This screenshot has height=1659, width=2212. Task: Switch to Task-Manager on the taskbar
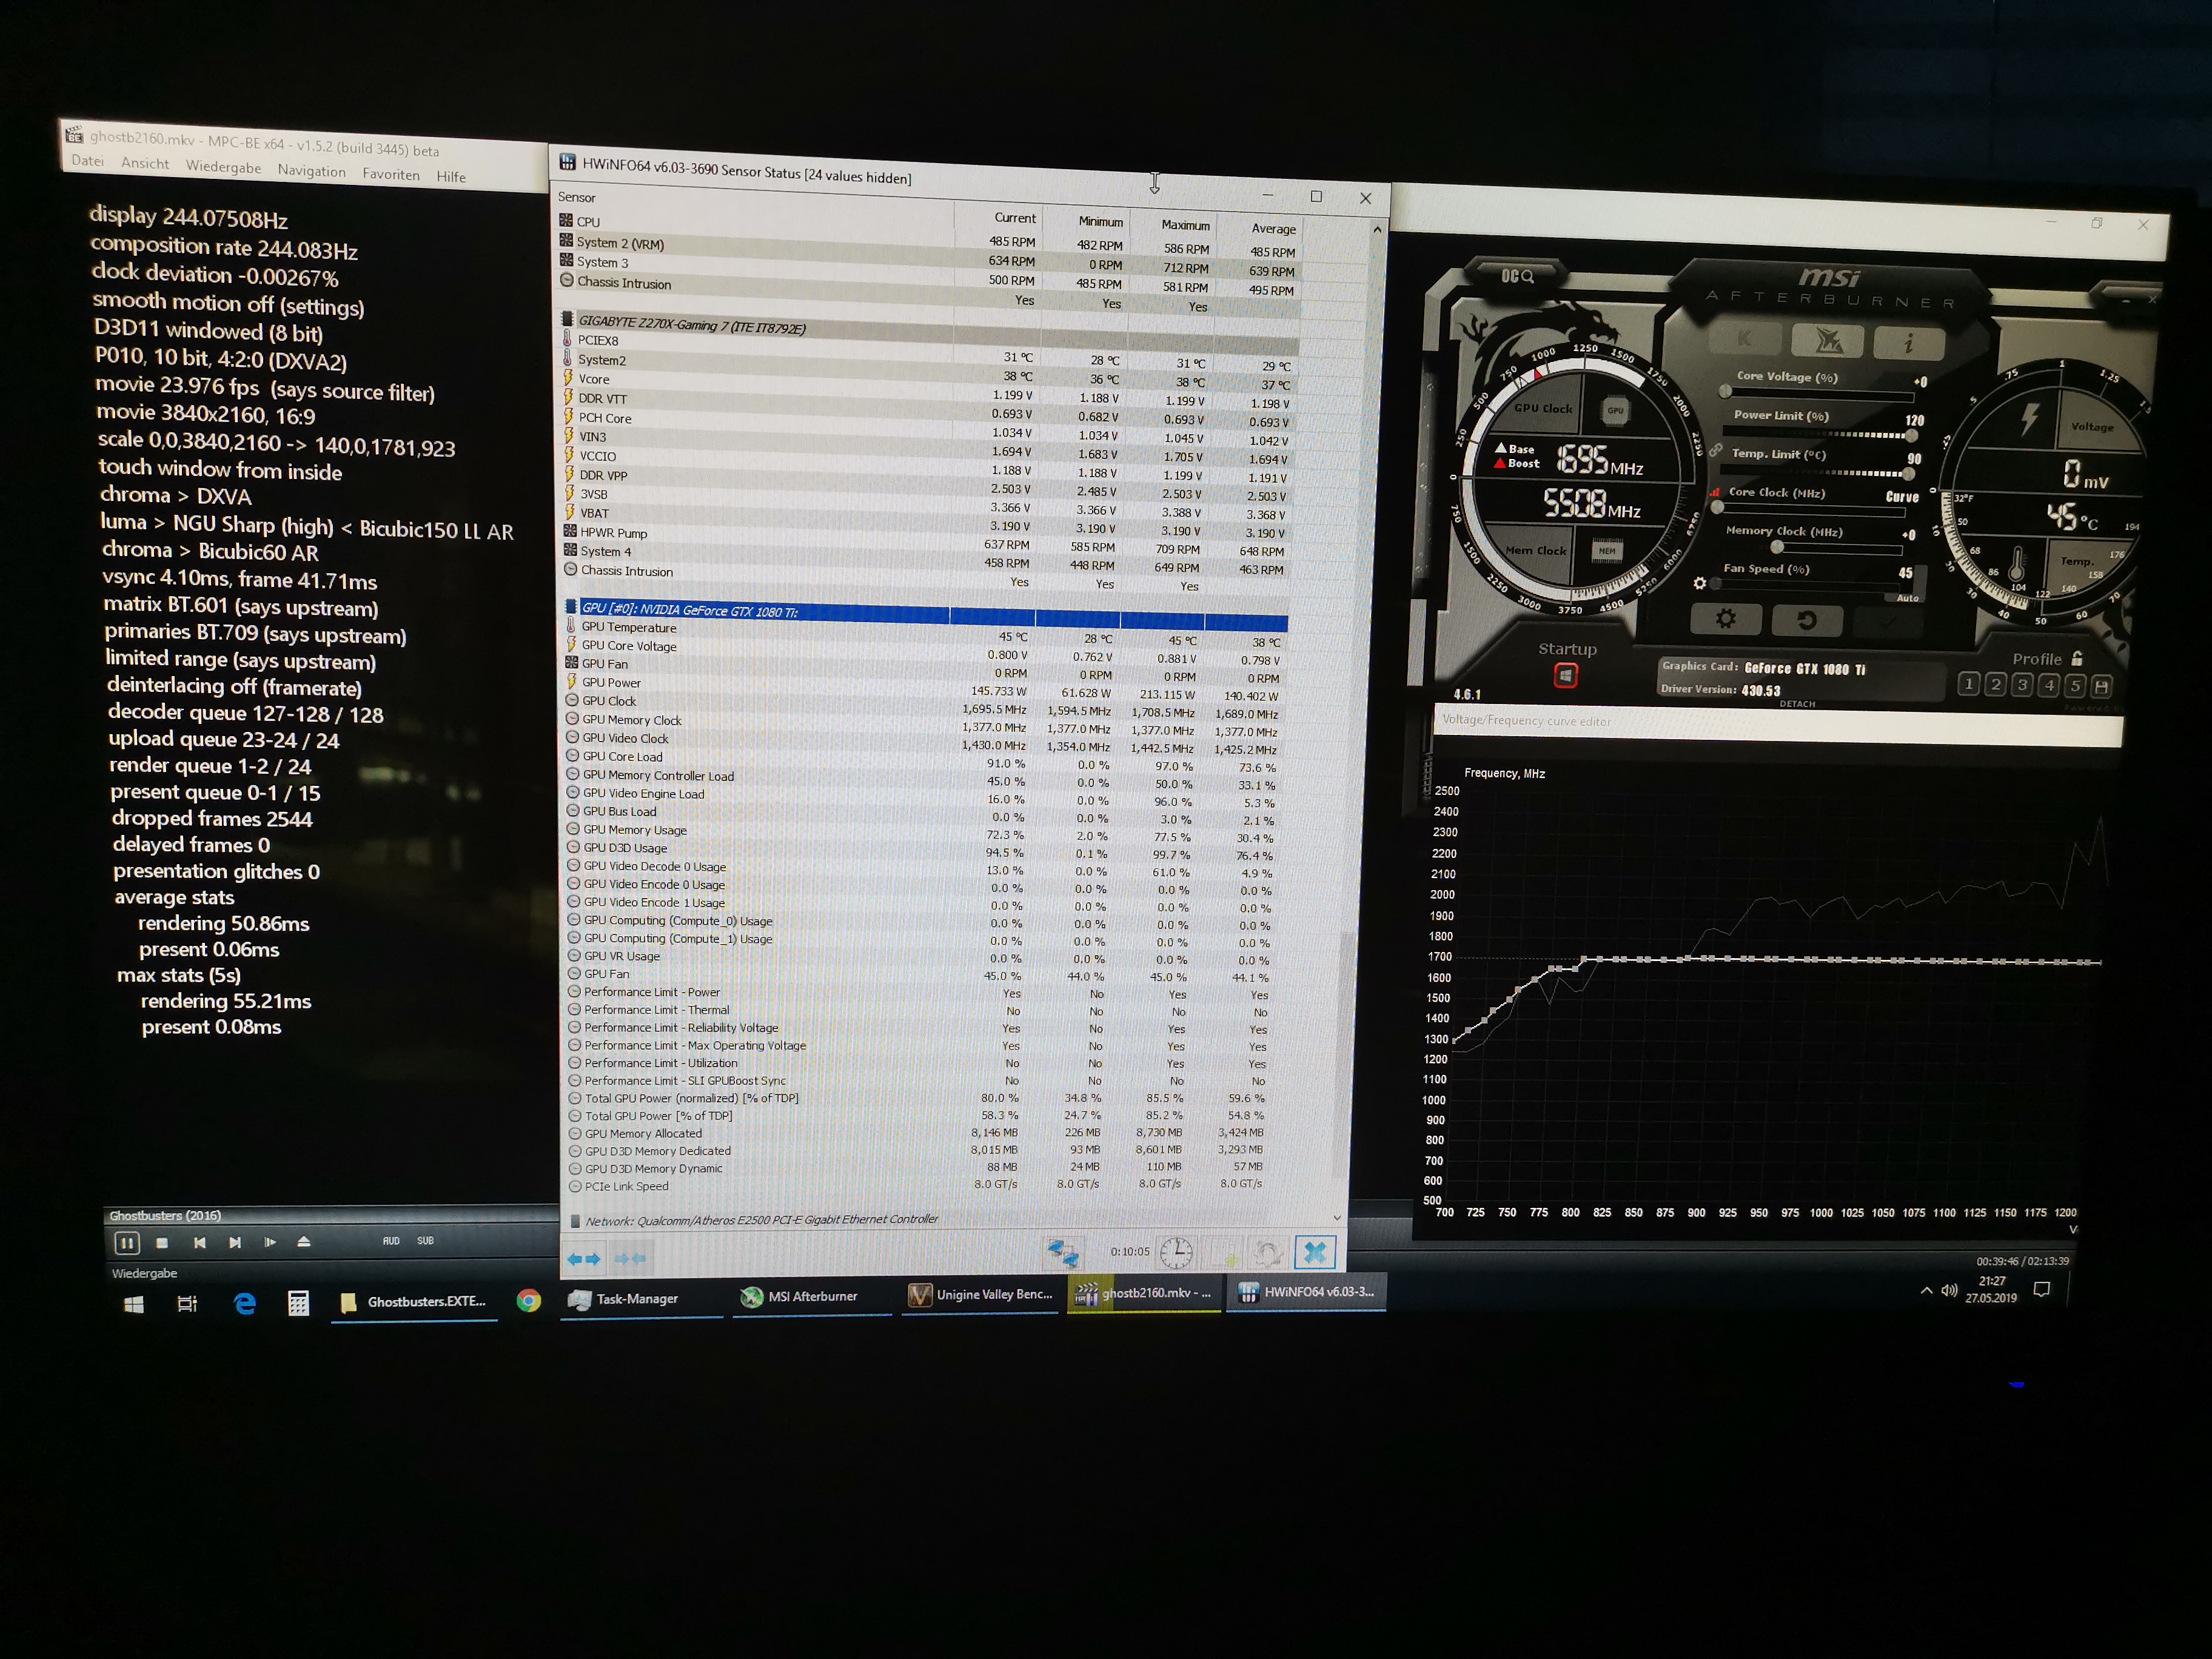pos(641,1299)
